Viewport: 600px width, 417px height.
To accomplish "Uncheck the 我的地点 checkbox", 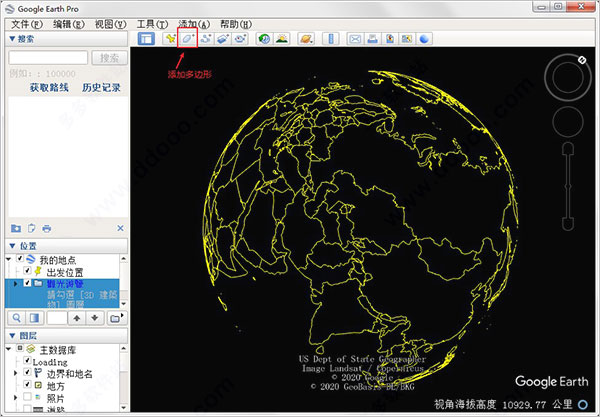I will pos(20,259).
